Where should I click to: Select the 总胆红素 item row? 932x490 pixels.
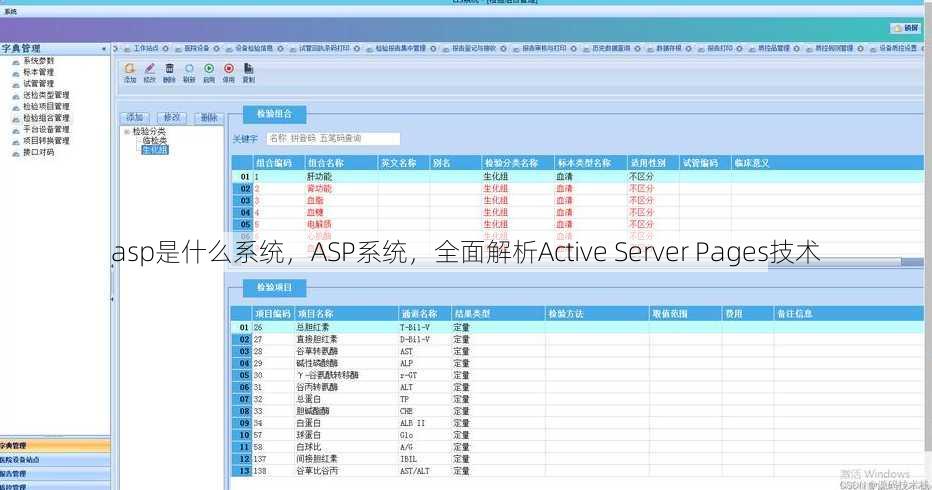(578, 328)
